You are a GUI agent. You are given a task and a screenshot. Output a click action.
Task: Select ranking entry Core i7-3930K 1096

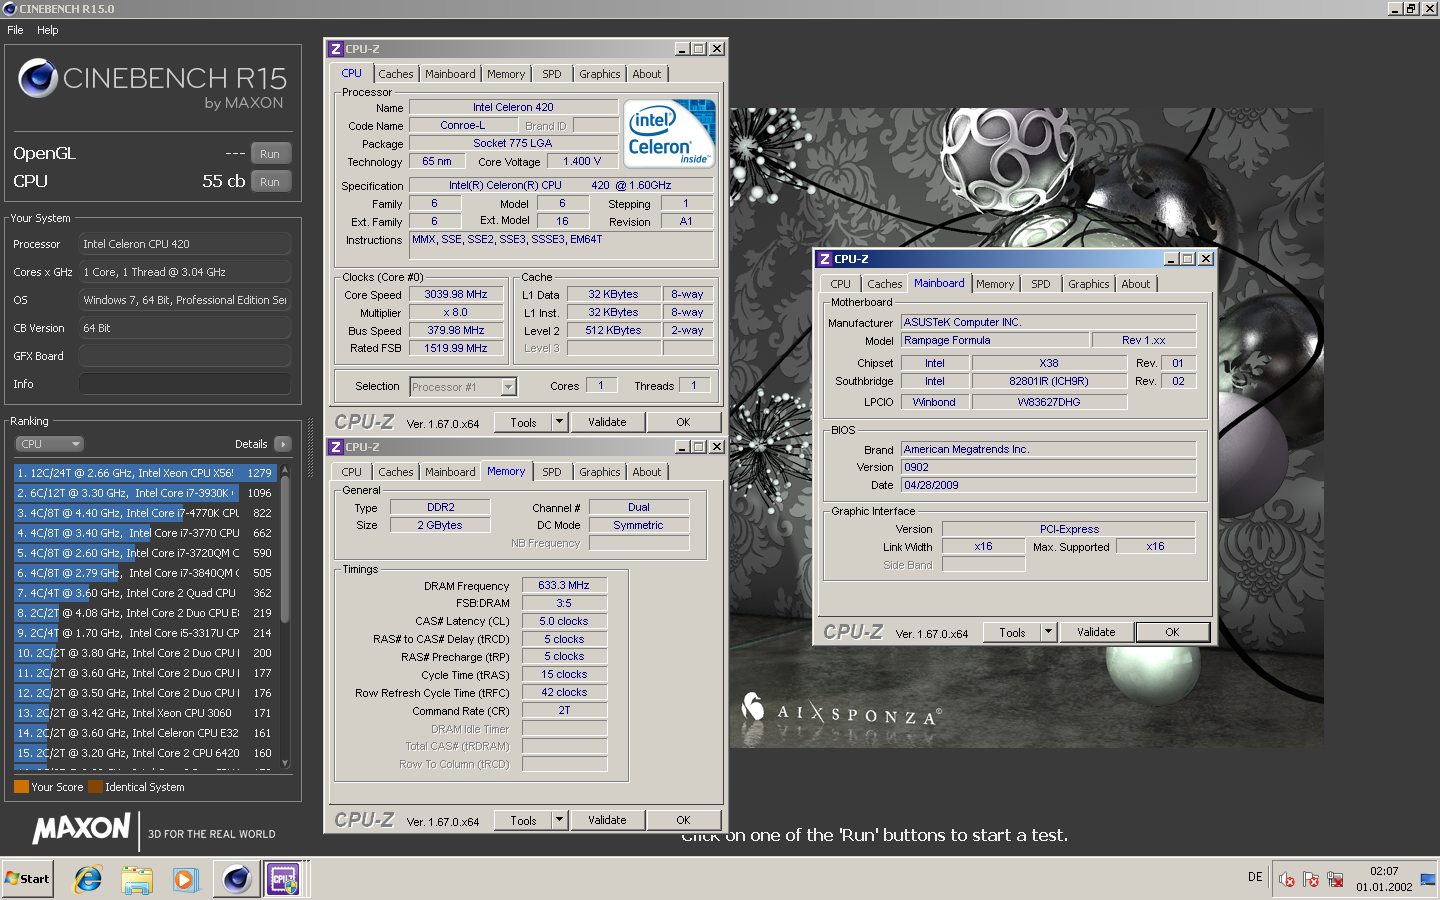pyautogui.click(x=145, y=493)
